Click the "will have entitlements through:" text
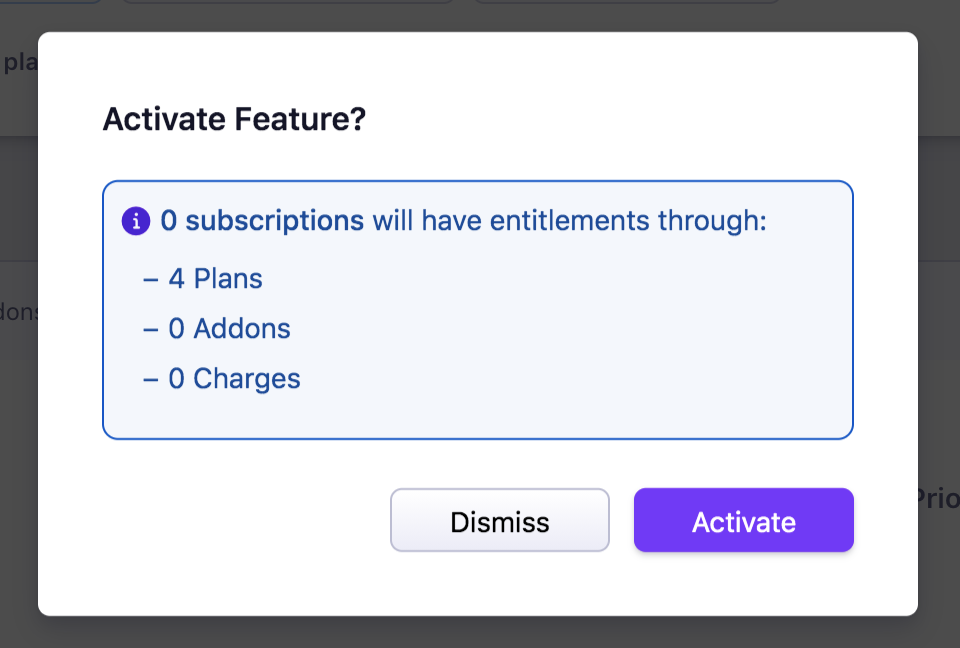The width and height of the screenshot is (960, 648). 569,221
